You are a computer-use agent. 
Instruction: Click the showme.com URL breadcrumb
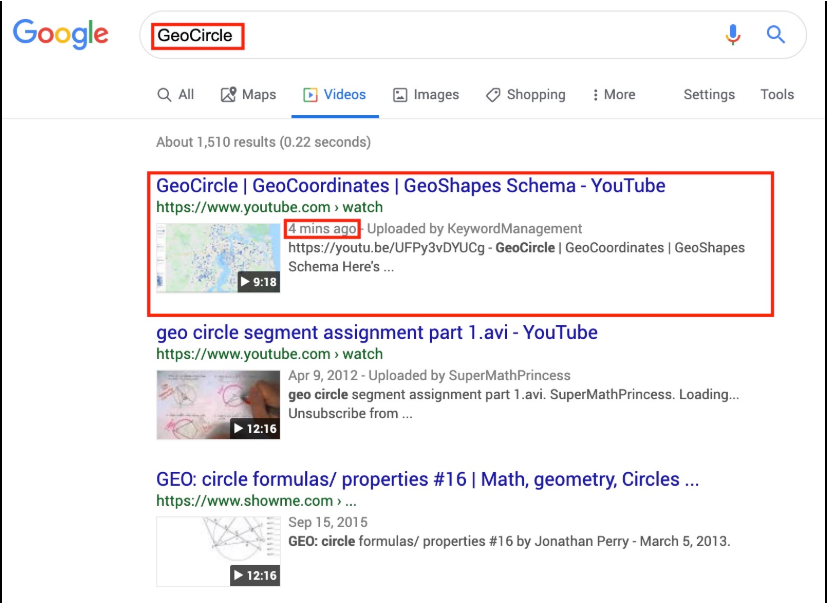pyautogui.click(x=256, y=501)
